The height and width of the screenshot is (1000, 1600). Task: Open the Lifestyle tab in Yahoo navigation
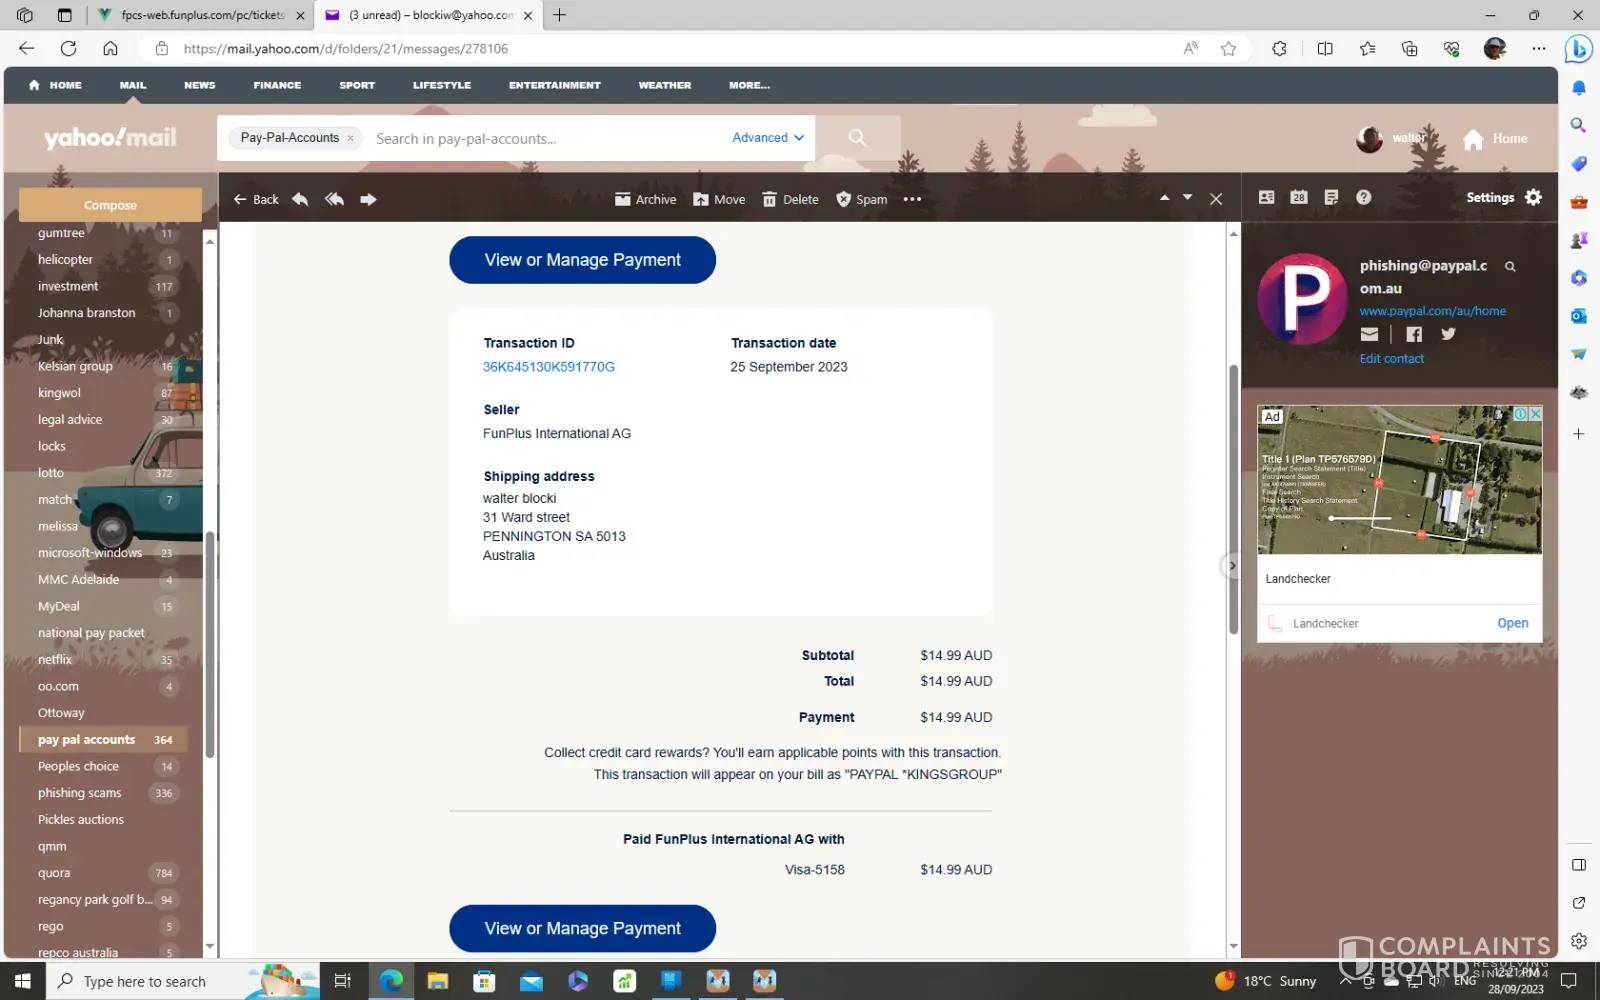441,85
